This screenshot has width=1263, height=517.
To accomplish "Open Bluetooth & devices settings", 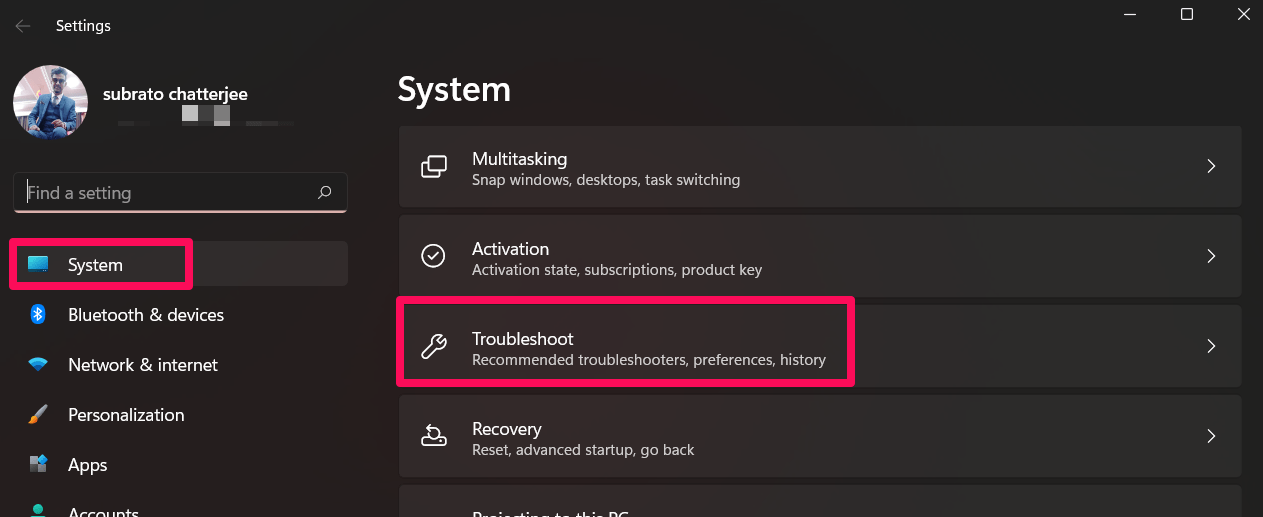I will (x=145, y=315).
